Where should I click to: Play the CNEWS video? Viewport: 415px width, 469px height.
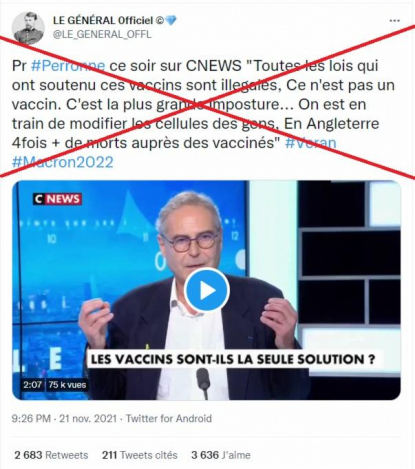pos(207,290)
